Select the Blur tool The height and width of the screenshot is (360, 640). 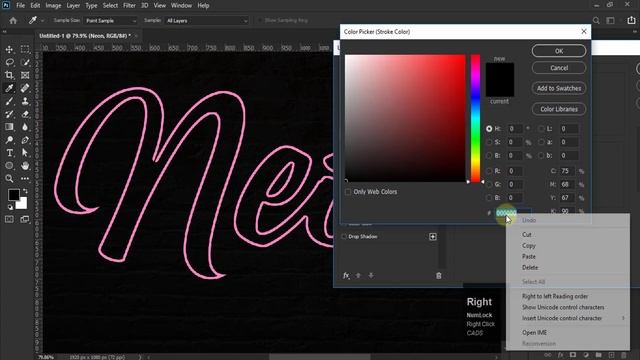click(x=25, y=127)
